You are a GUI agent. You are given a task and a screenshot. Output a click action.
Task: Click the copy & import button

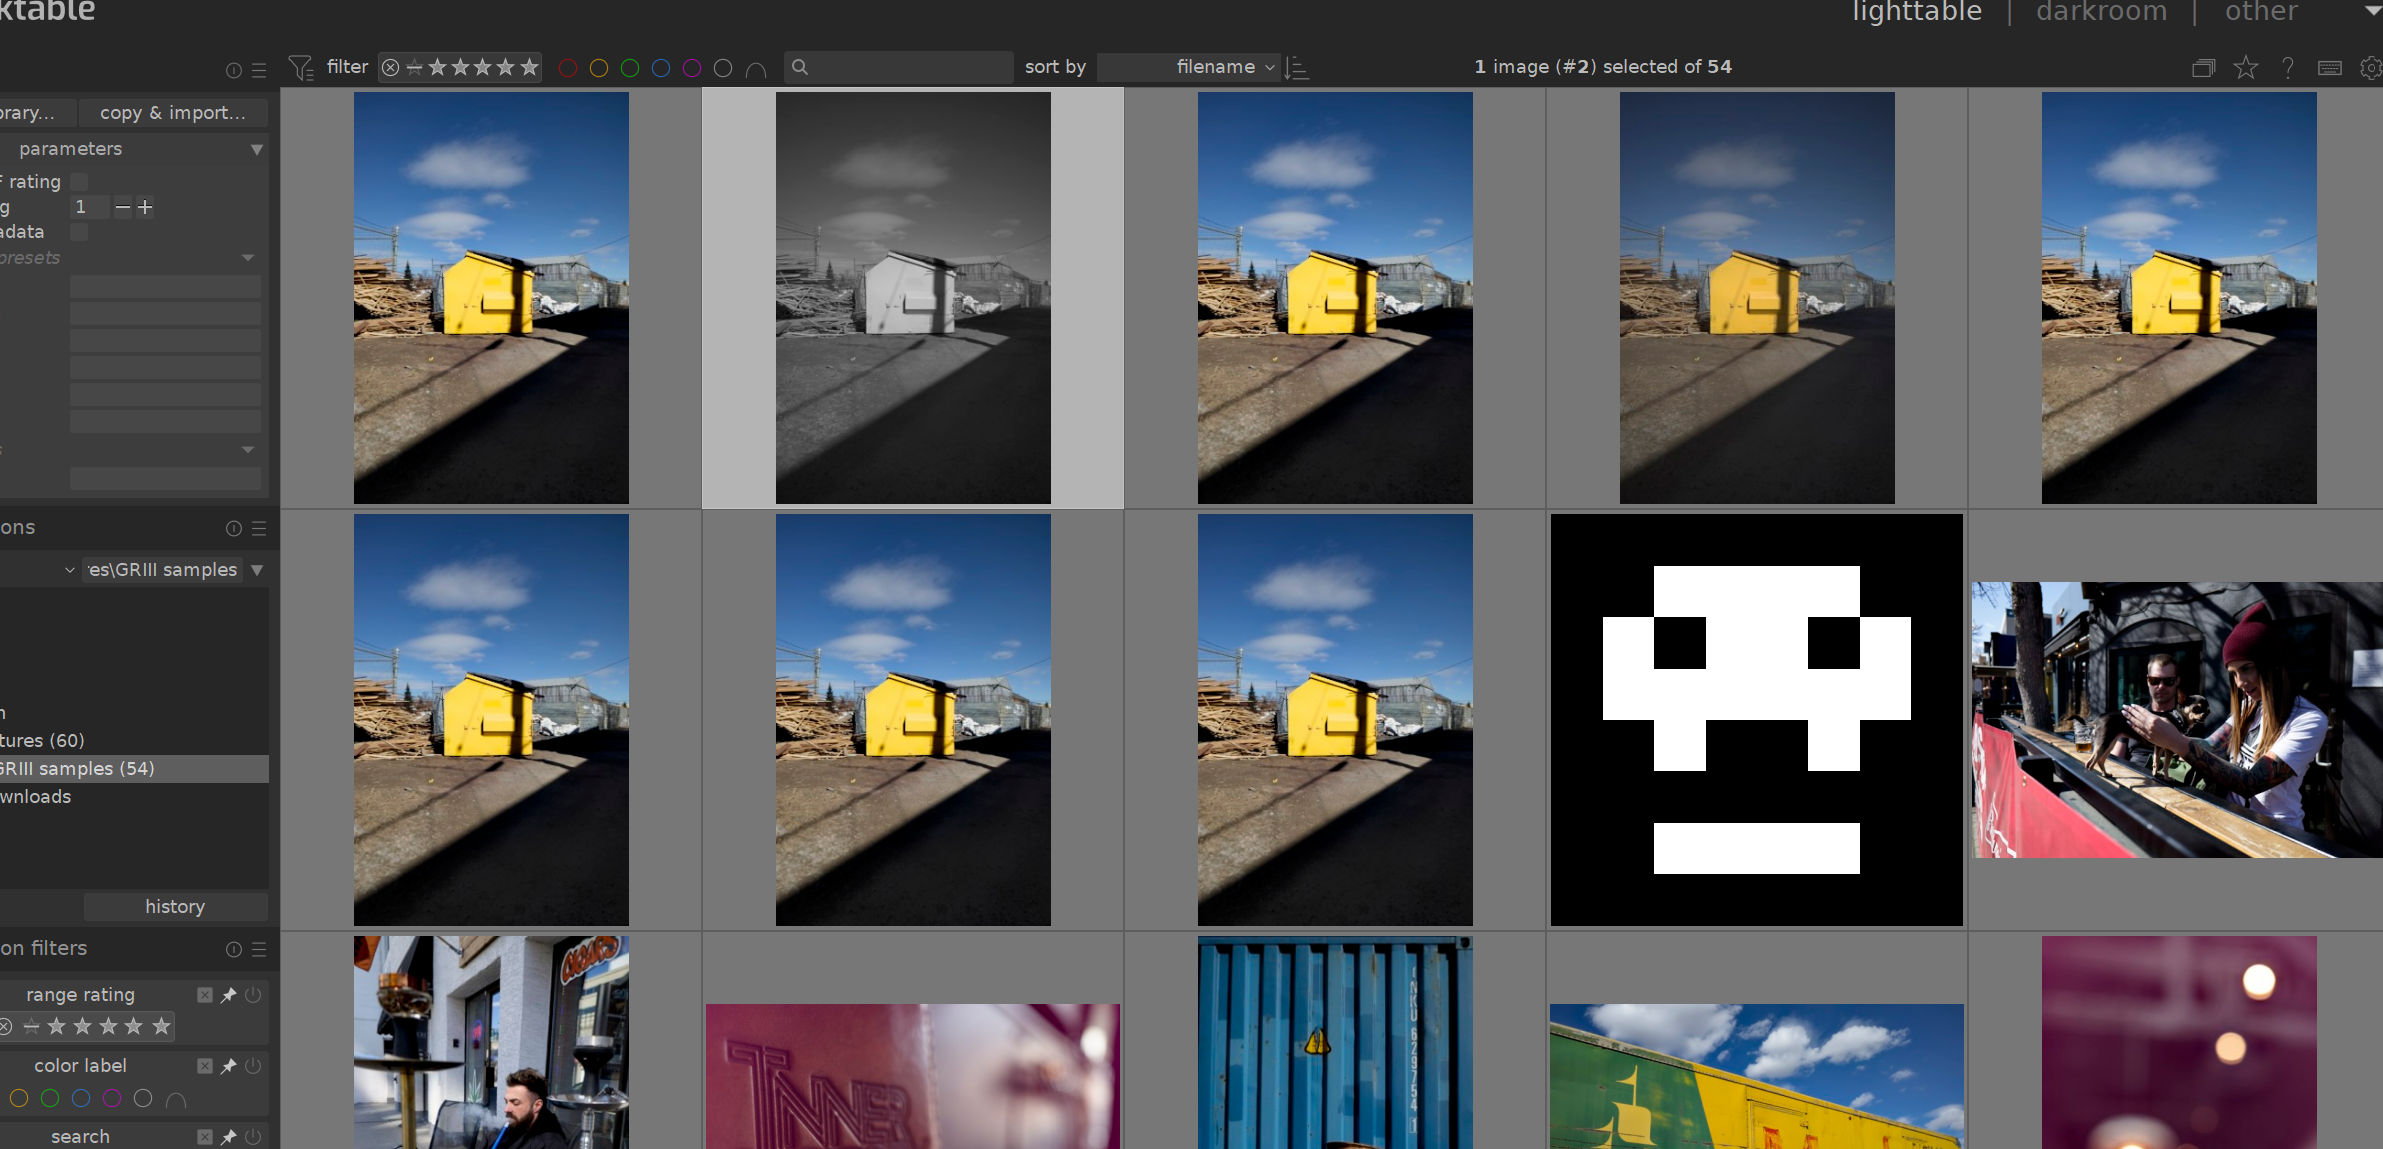[x=172, y=113]
